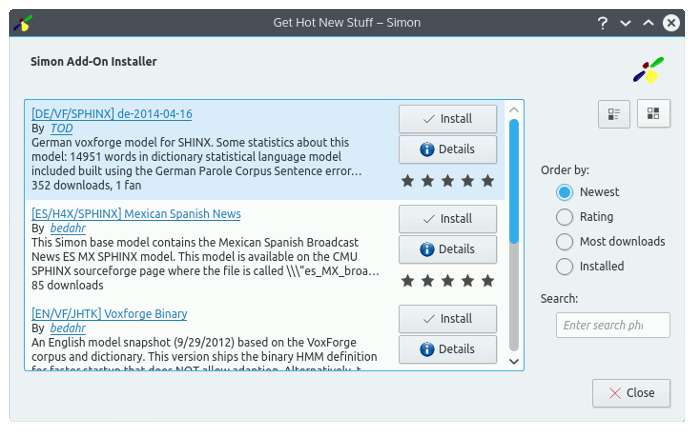The width and height of the screenshot is (700, 437).
Task: Install the de-2014-04-16 German model
Action: coord(448,118)
